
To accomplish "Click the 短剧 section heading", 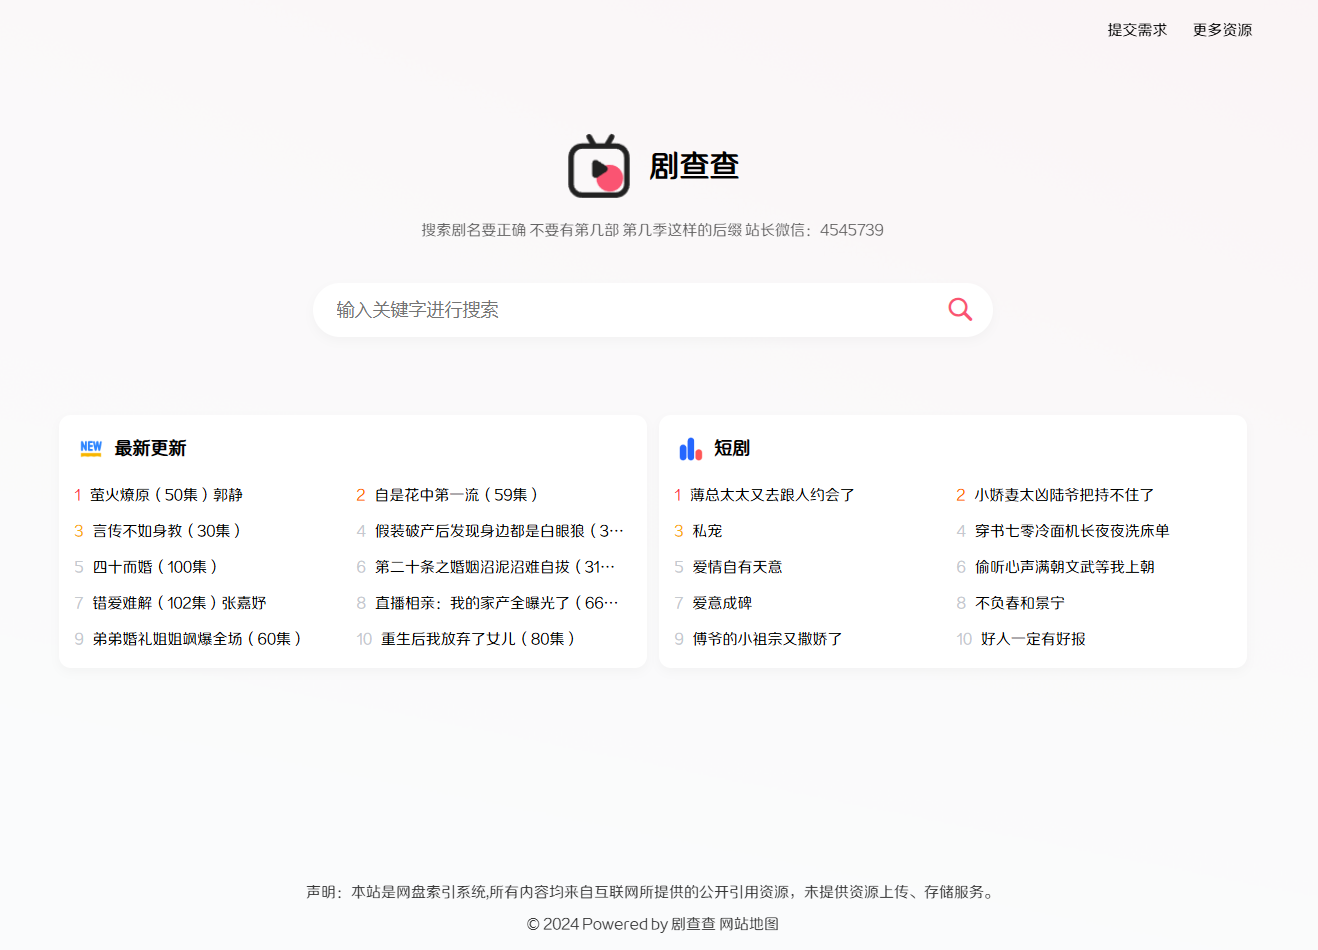I will click(x=732, y=449).
